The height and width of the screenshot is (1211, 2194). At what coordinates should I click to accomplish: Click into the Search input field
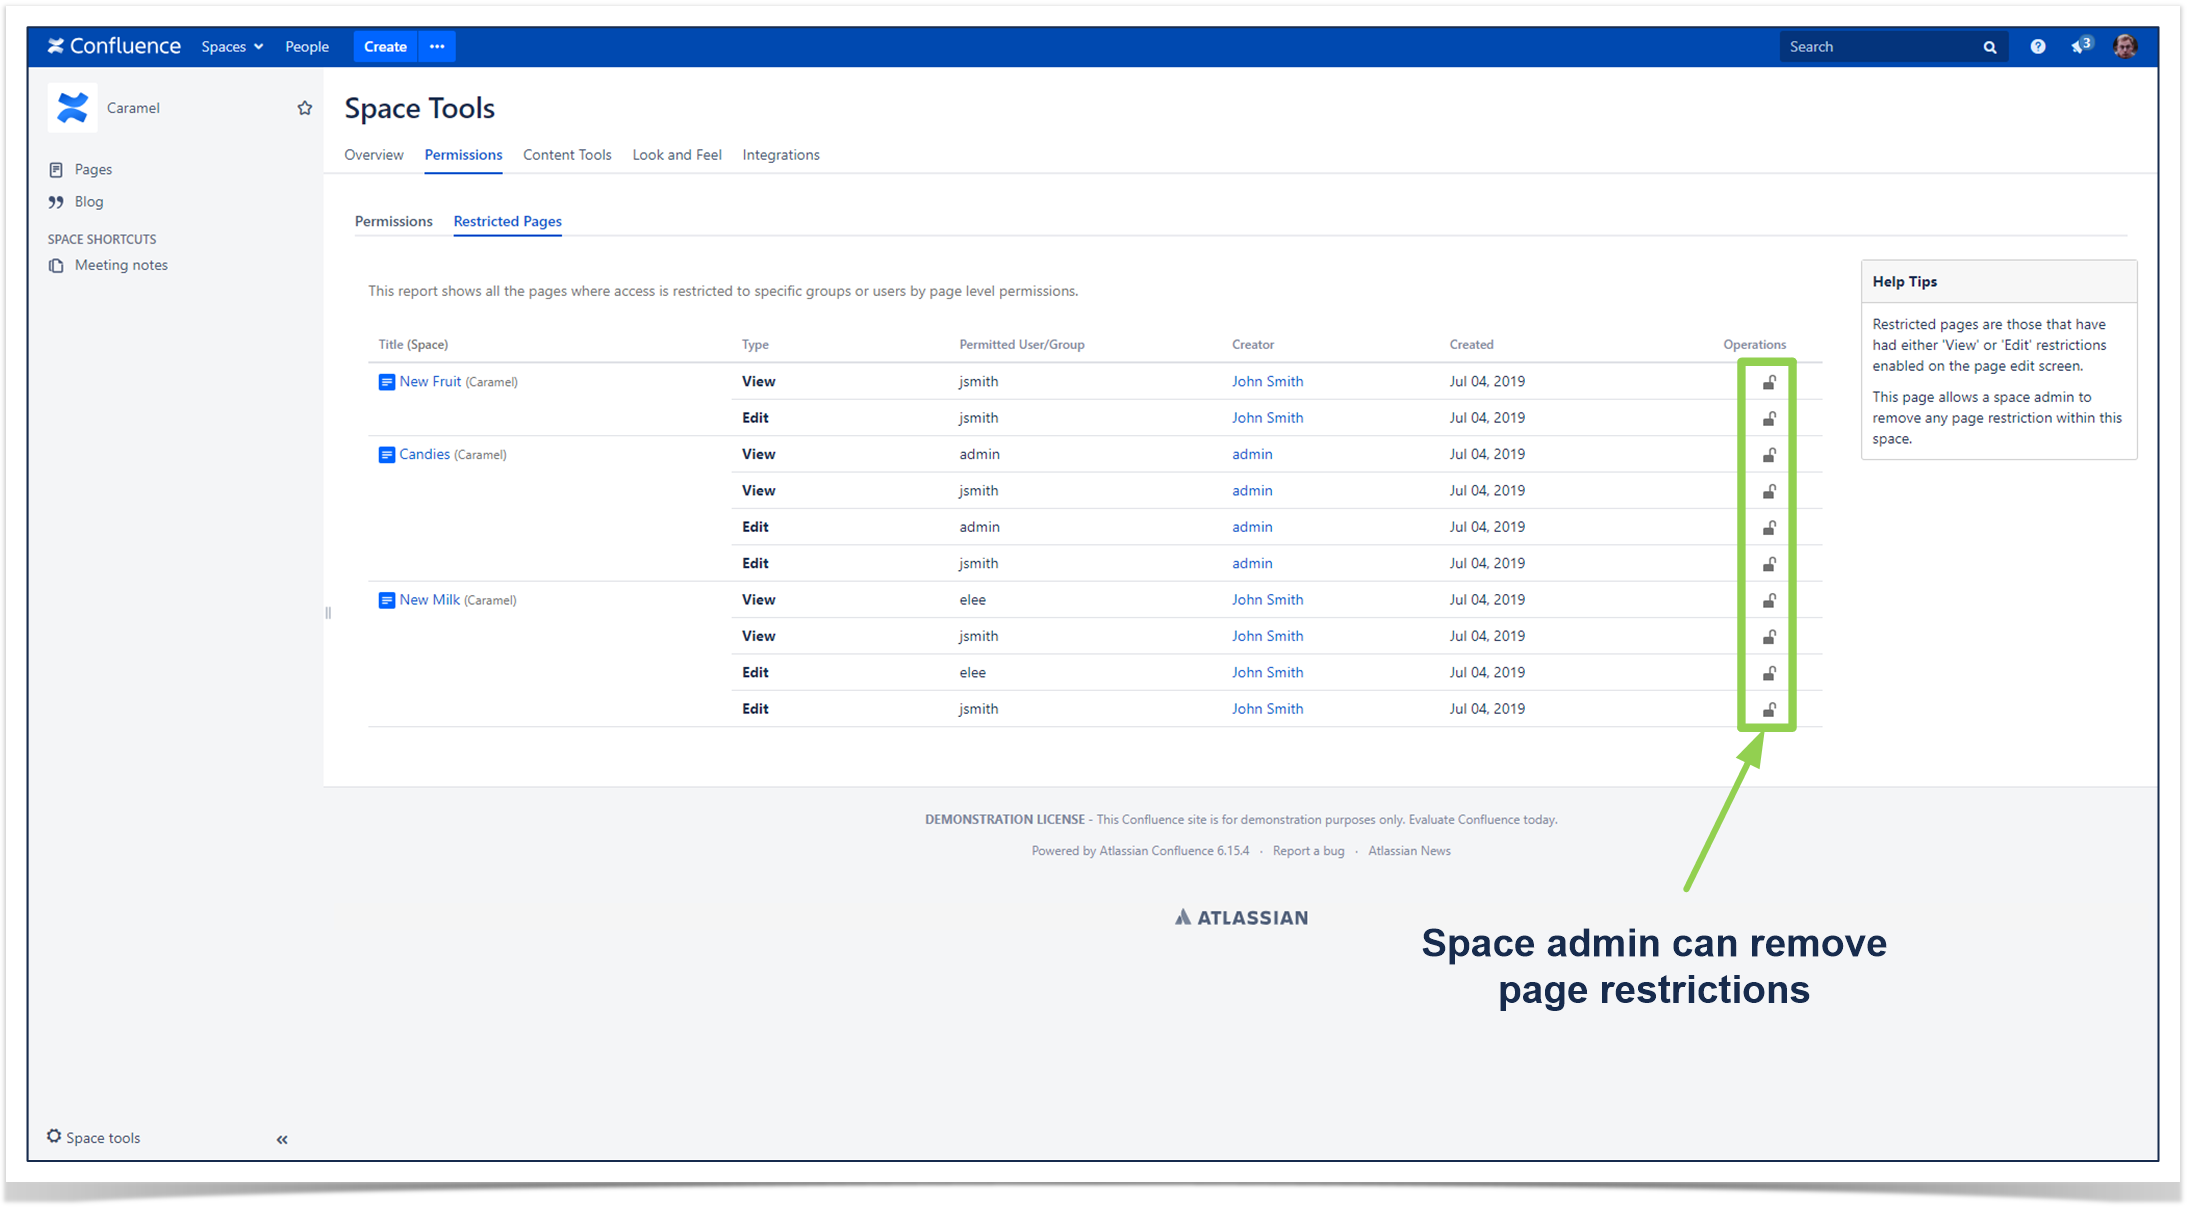click(x=1878, y=47)
